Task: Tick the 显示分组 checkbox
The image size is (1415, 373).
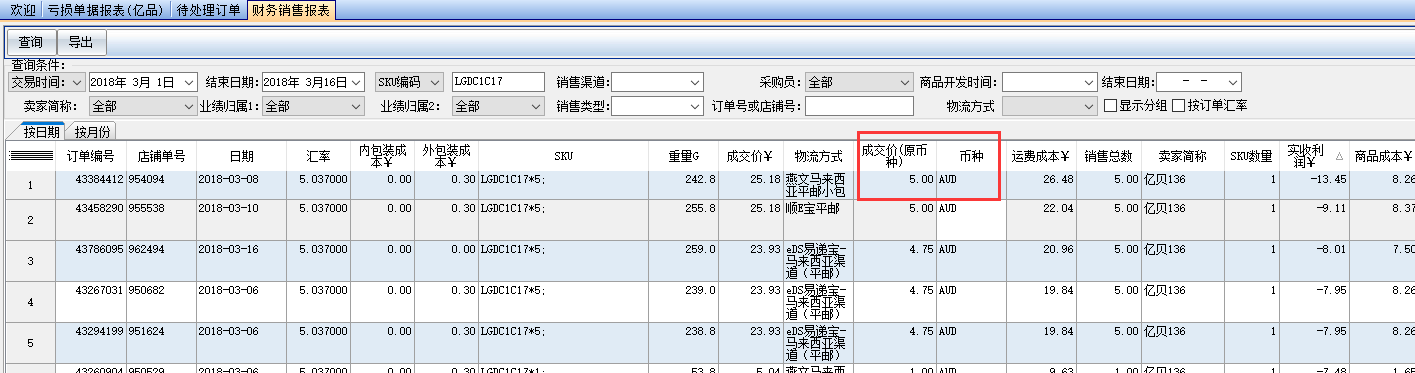Action: pos(1110,106)
